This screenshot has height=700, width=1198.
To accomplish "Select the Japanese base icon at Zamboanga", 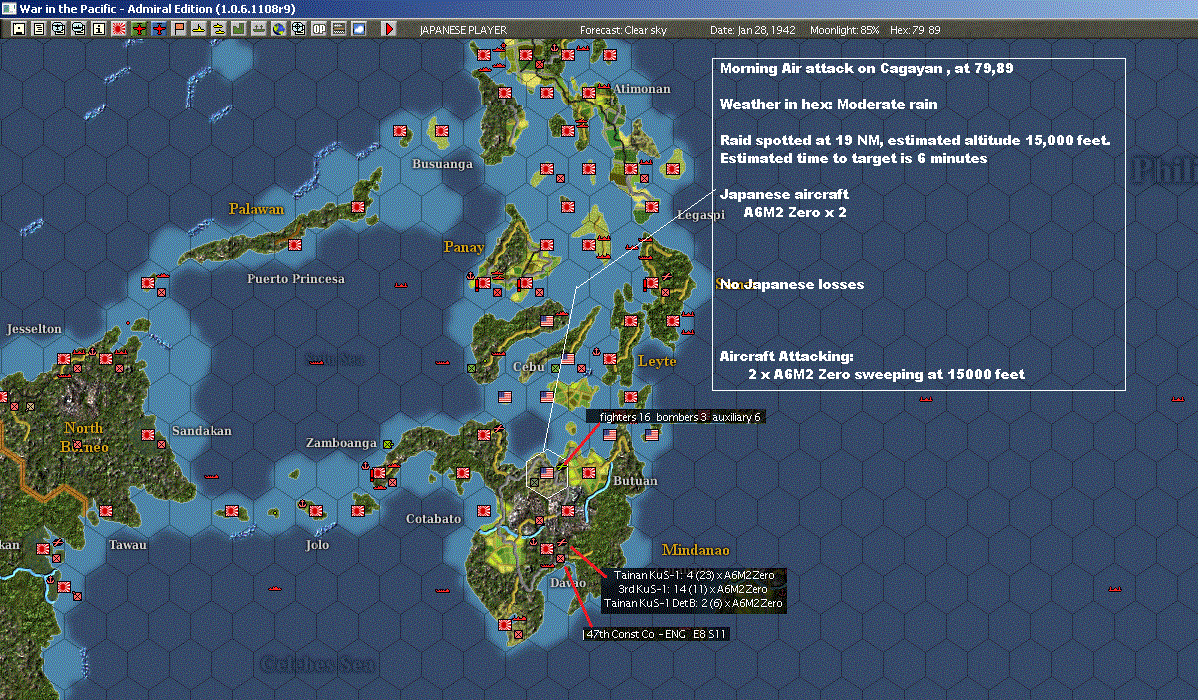I will click(379, 473).
